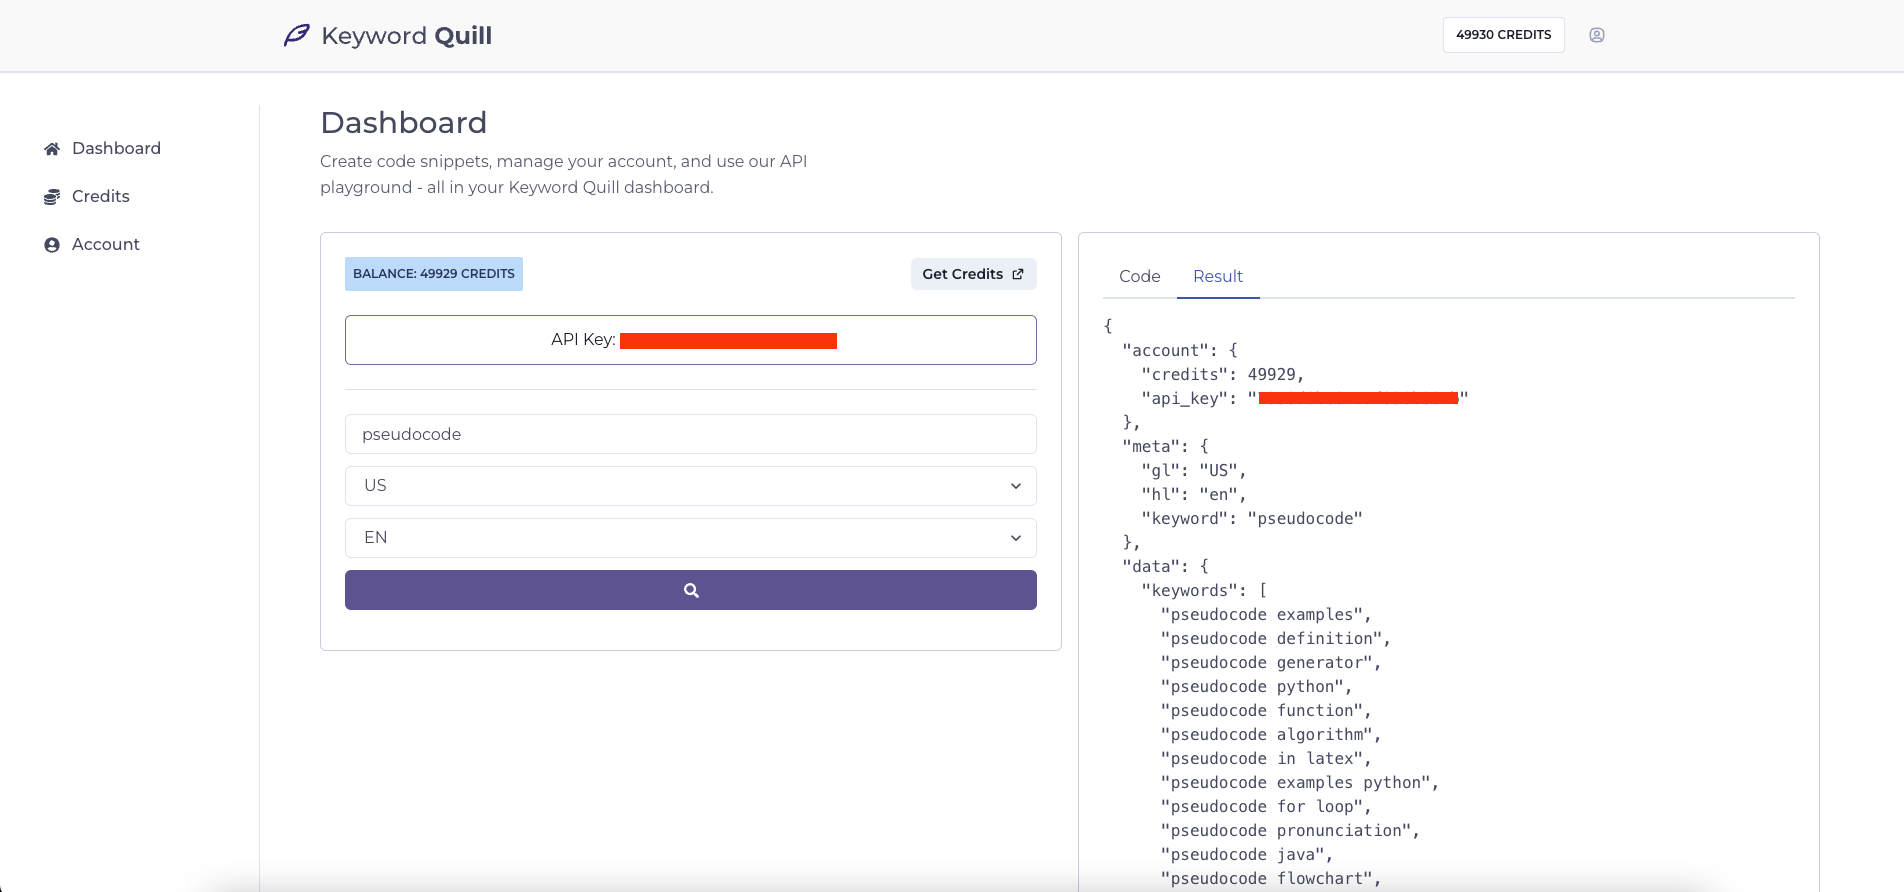
Task: Select "pseudocode generator" result line
Action: 1271,663
